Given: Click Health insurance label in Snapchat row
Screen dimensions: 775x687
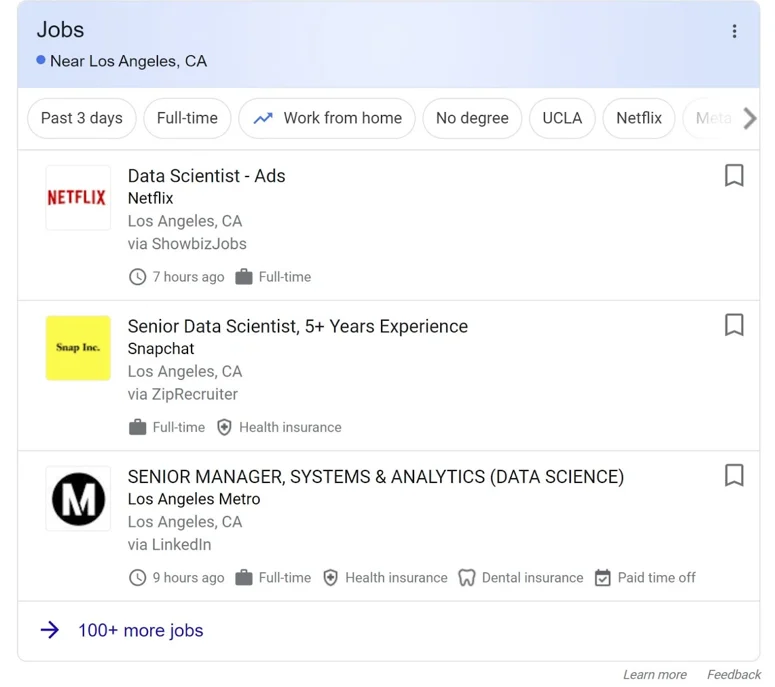Looking at the screenshot, I should click(290, 427).
